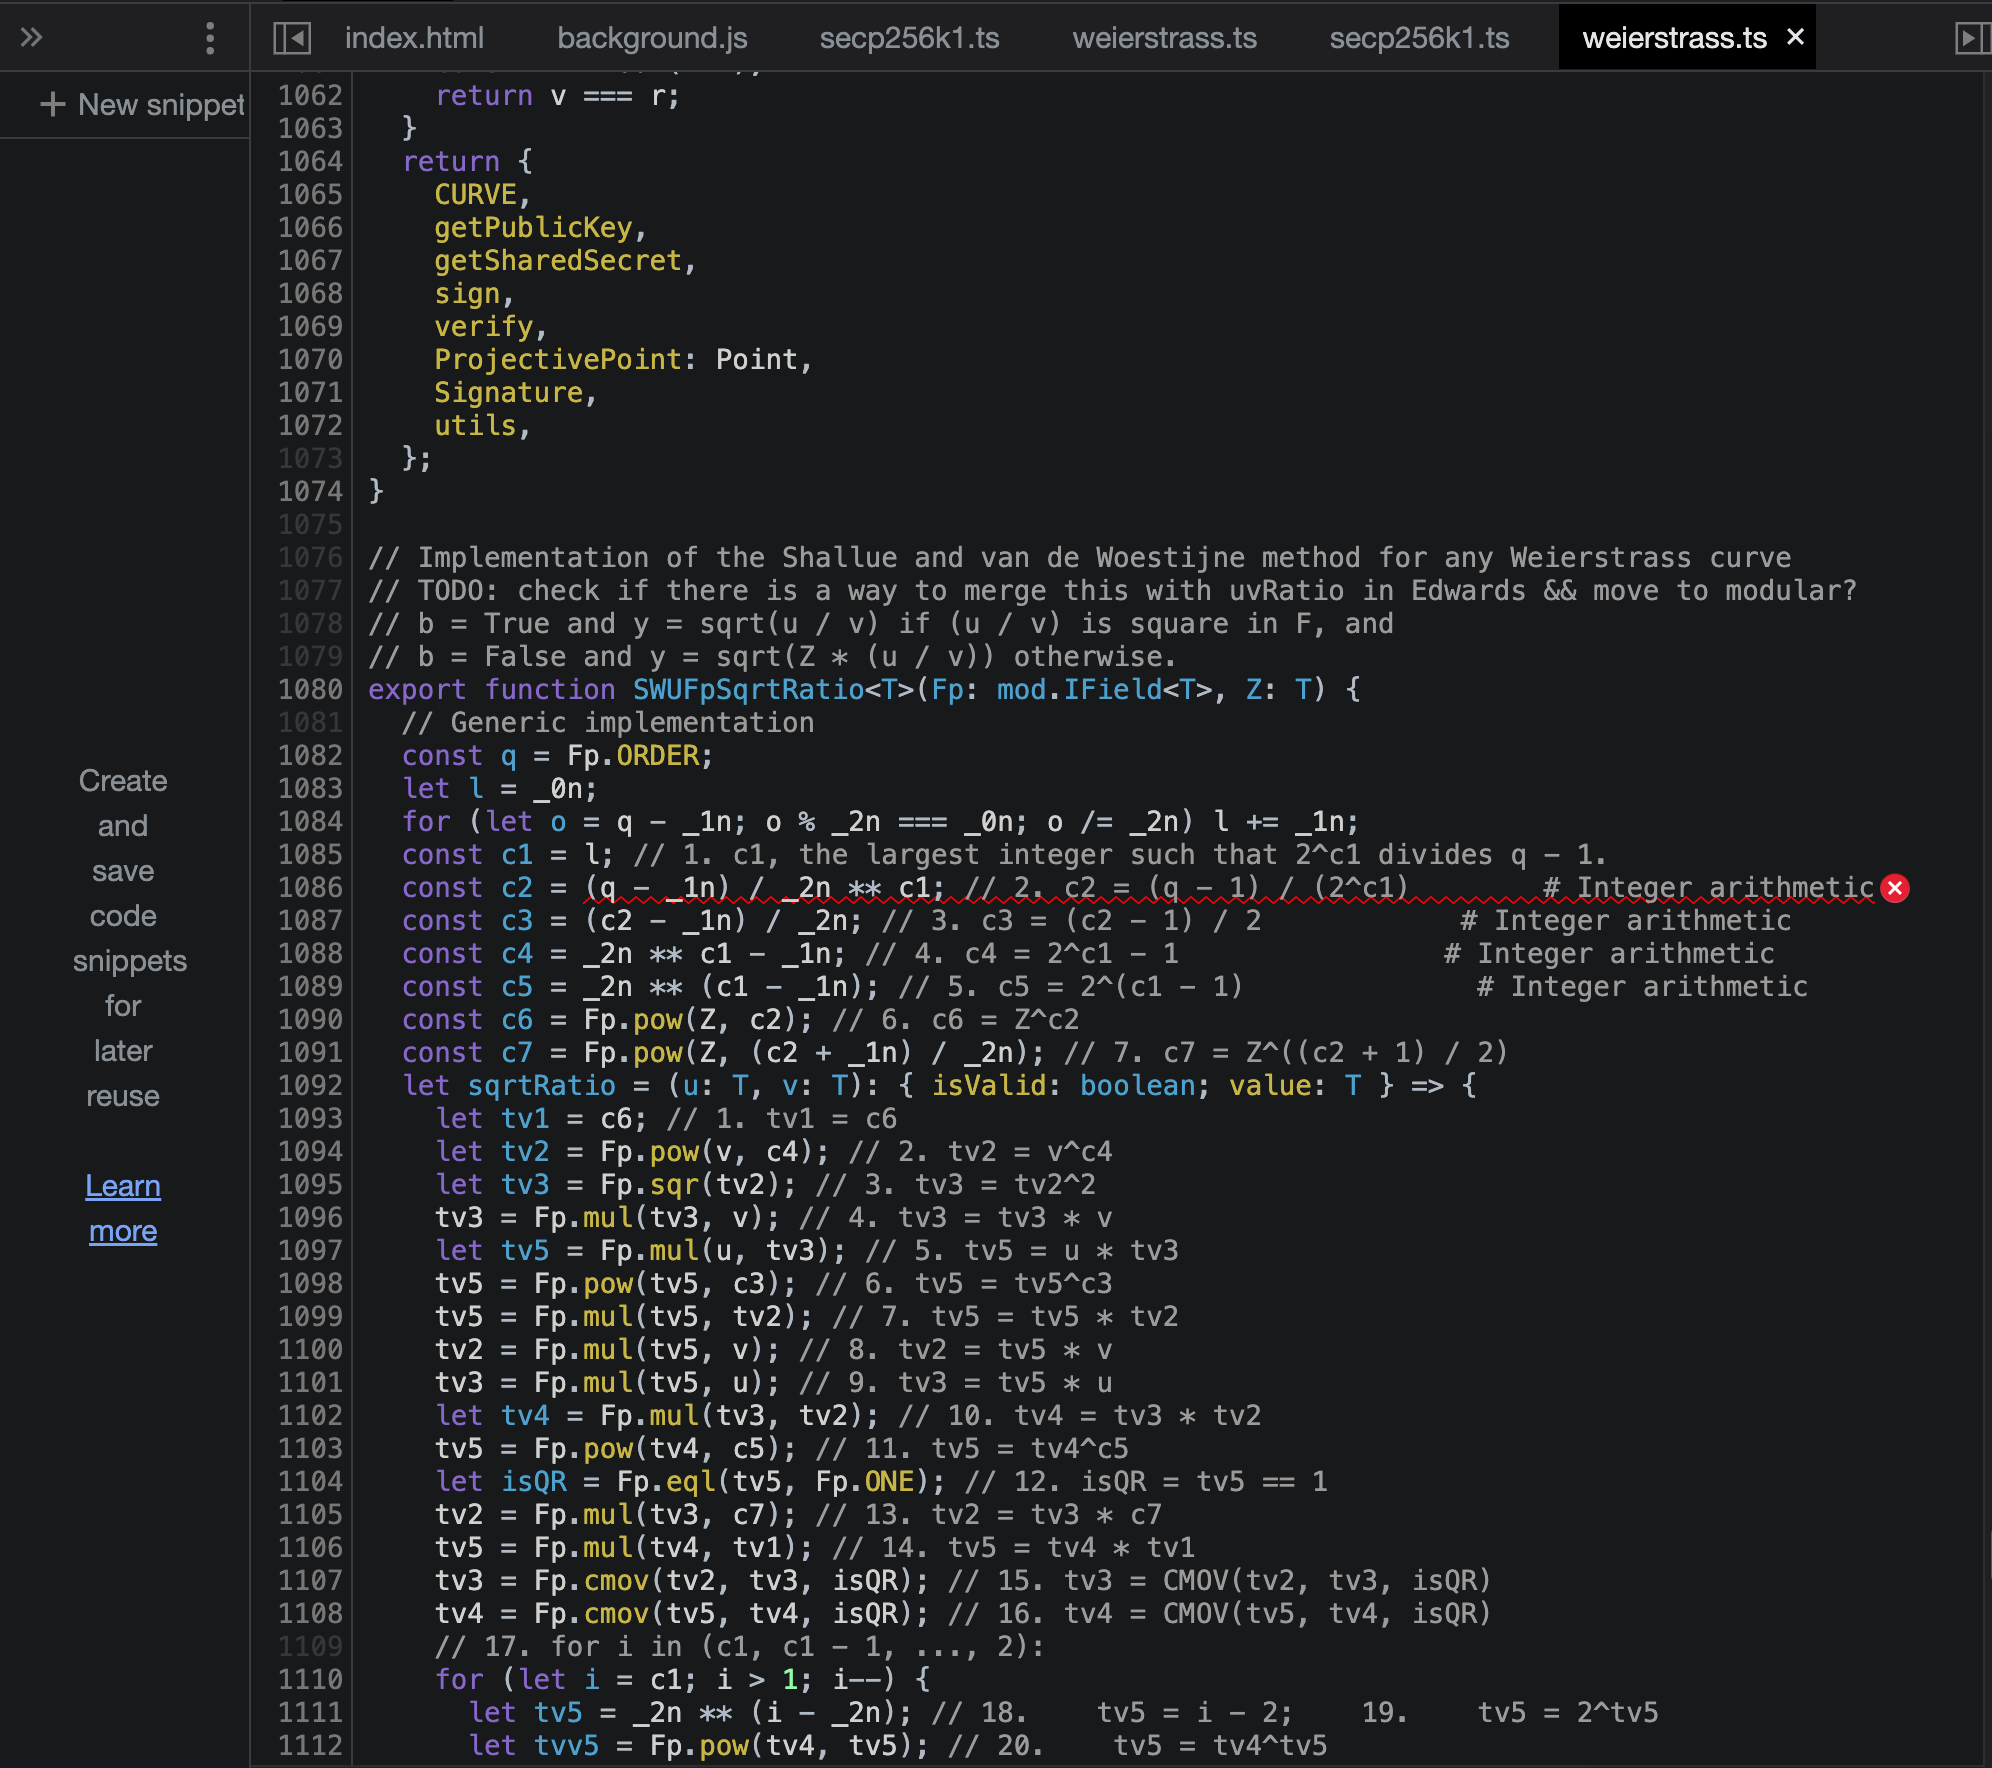Image resolution: width=1992 pixels, height=1768 pixels.
Task: Click line number 1064 in gutter
Action: tap(310, 161)
